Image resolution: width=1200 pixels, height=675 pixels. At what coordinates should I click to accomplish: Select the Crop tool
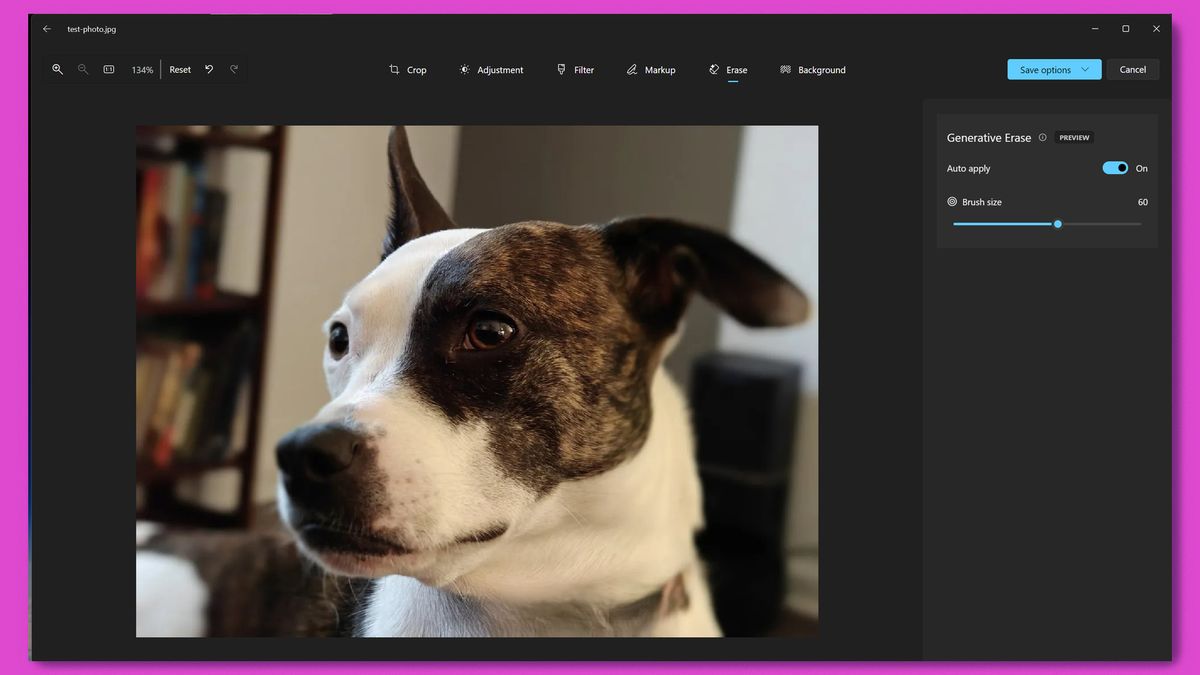click(x=408, y=69)
